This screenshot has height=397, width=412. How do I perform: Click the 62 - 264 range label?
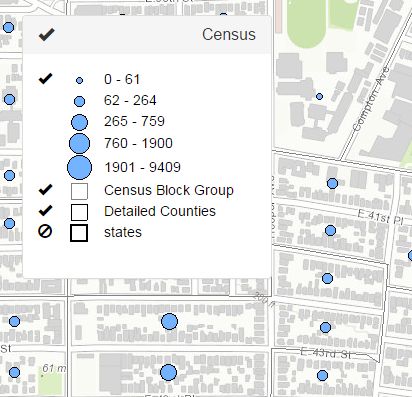click(x=130, y=100)
